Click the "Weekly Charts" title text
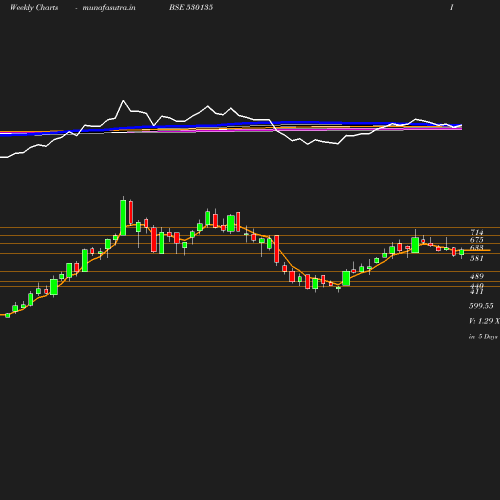Viewport: 500px width, 500px height. (34, 7)
